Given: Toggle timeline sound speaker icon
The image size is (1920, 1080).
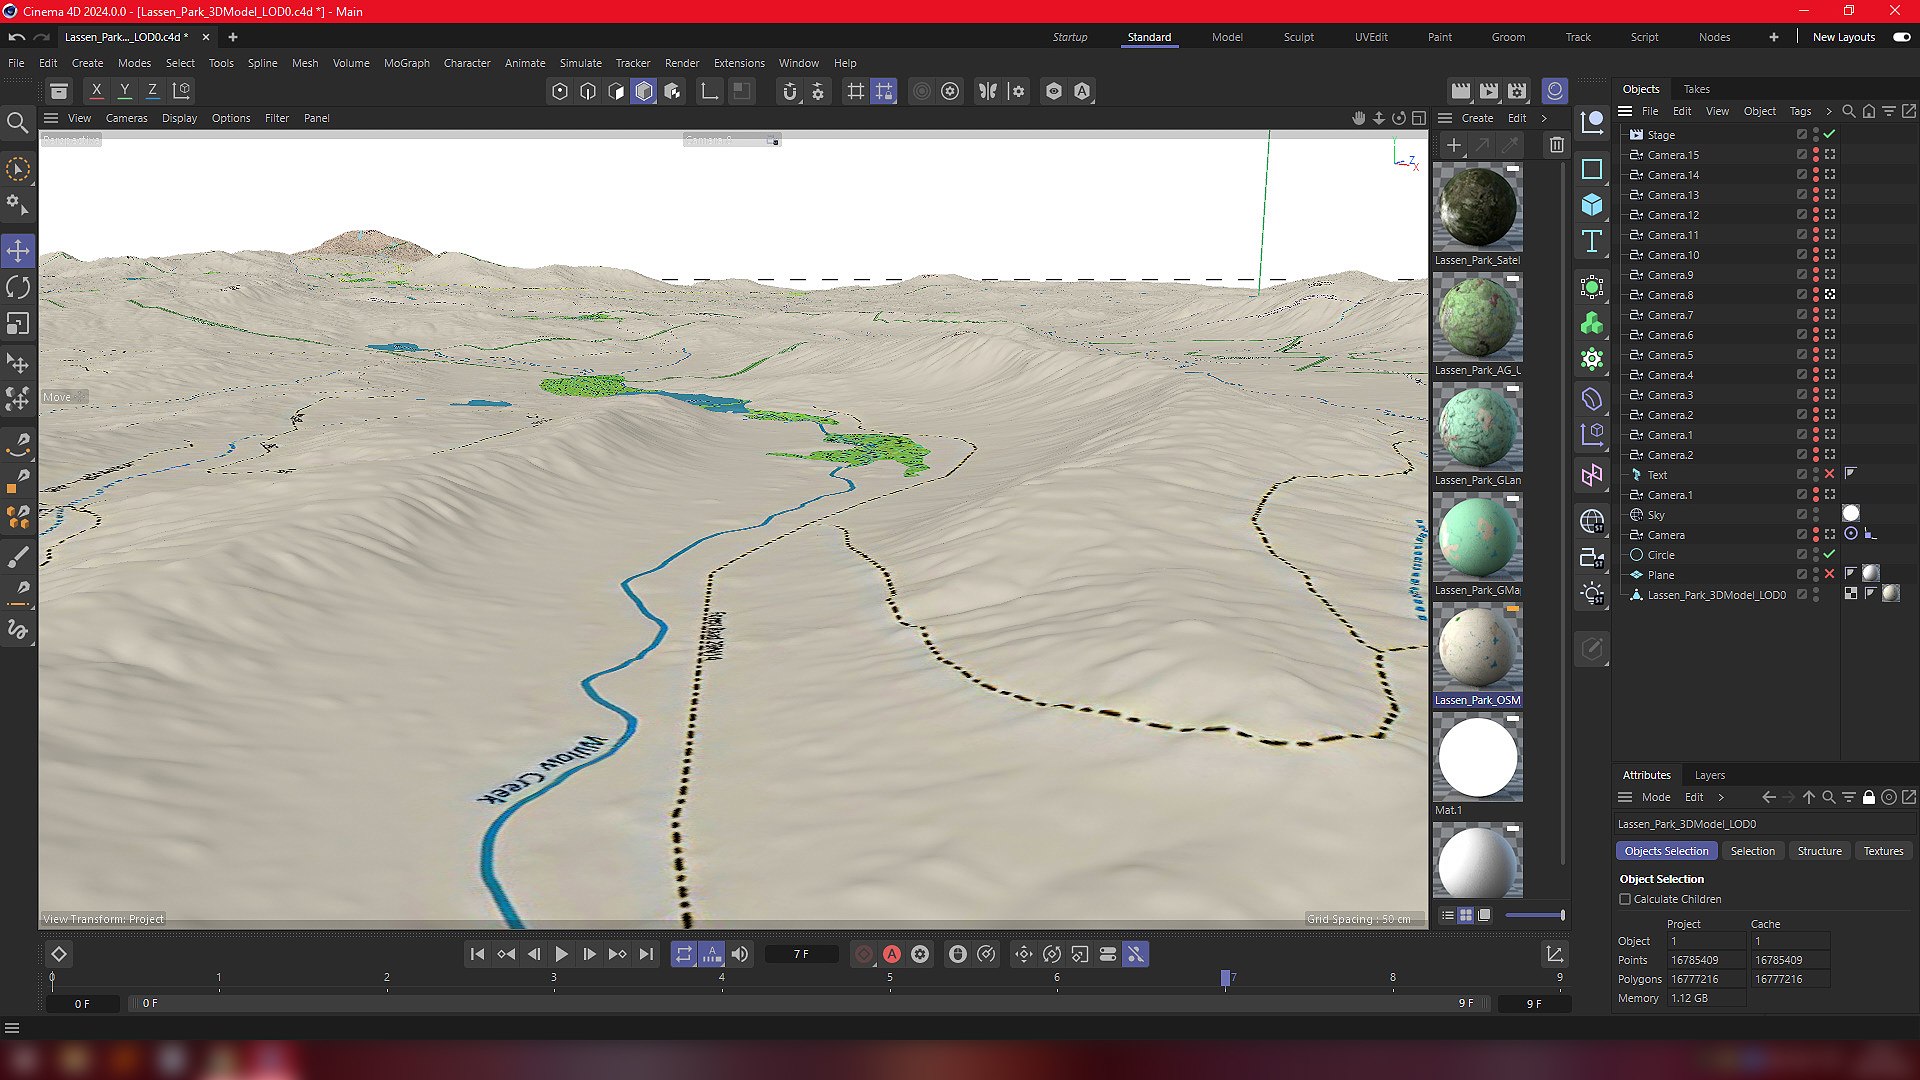Looking at the screenshot, I should pyautogui.click(x=740, y=954).
